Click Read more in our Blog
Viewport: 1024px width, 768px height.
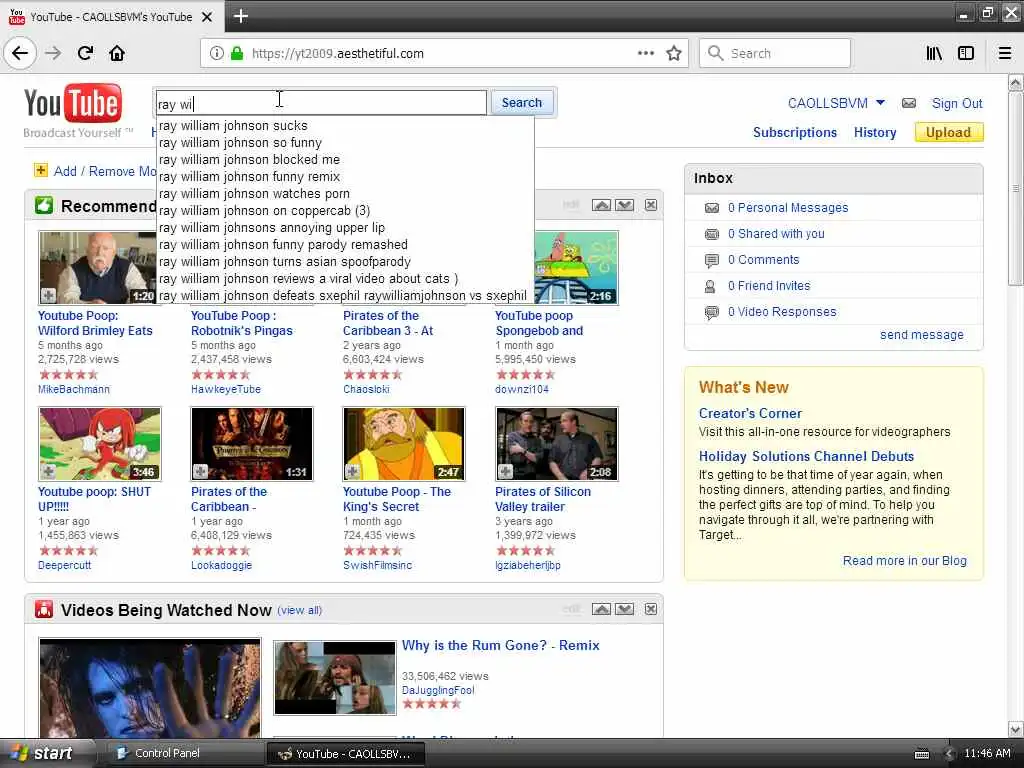[x=904, y=560]
